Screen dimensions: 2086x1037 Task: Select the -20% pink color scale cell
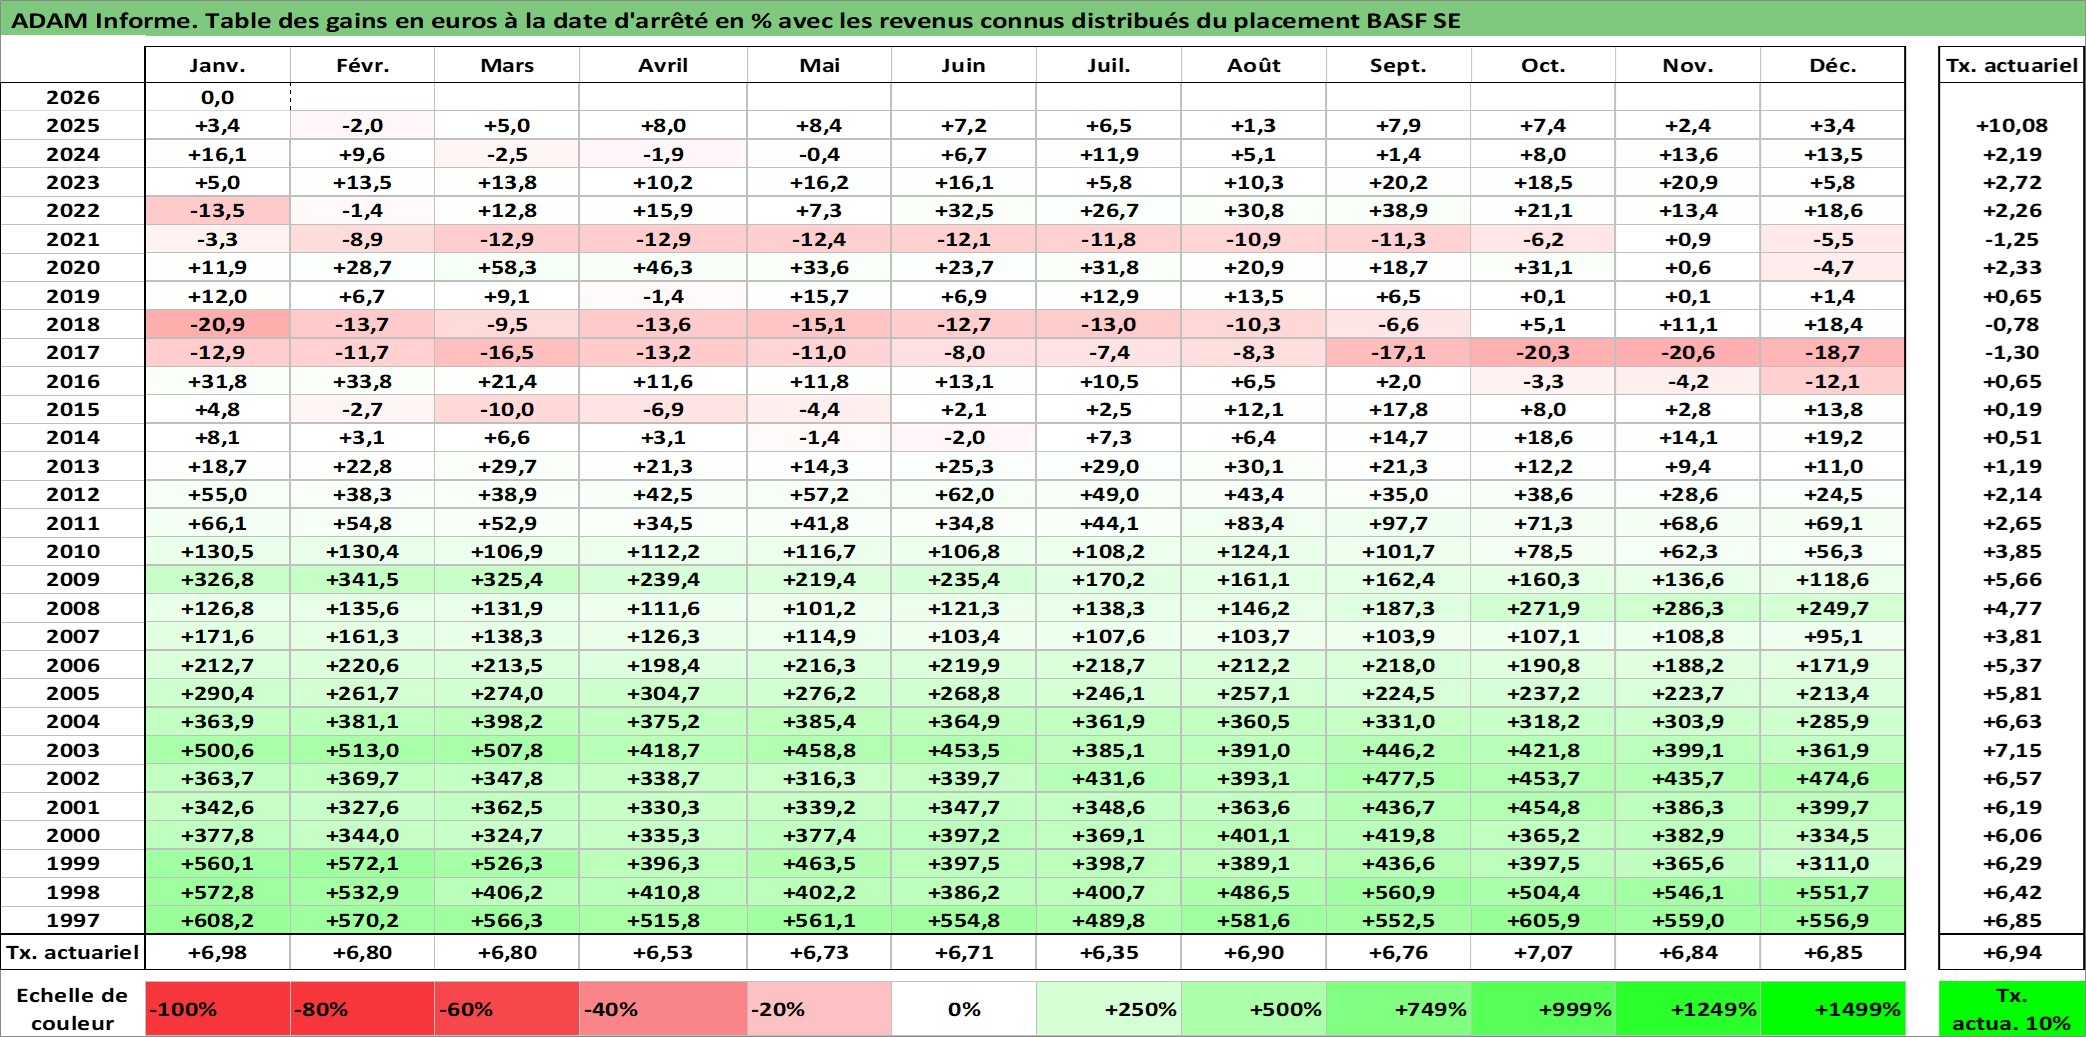pyautogui.click(x=819, y=1009)
